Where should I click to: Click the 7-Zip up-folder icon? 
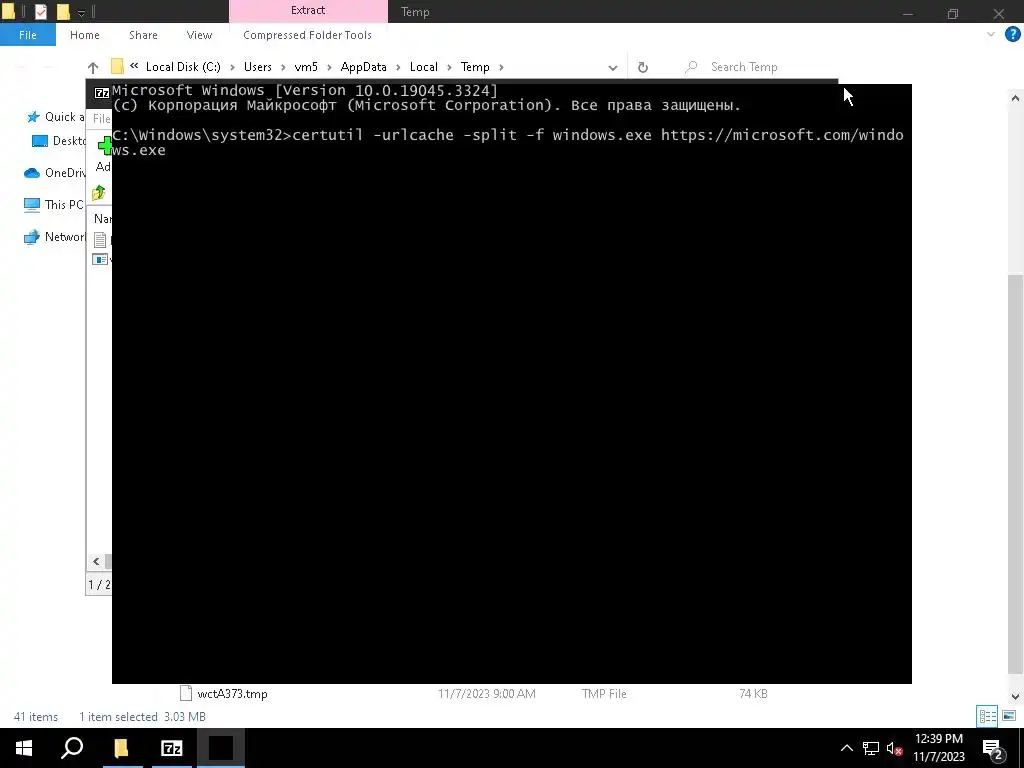[99, 193]
